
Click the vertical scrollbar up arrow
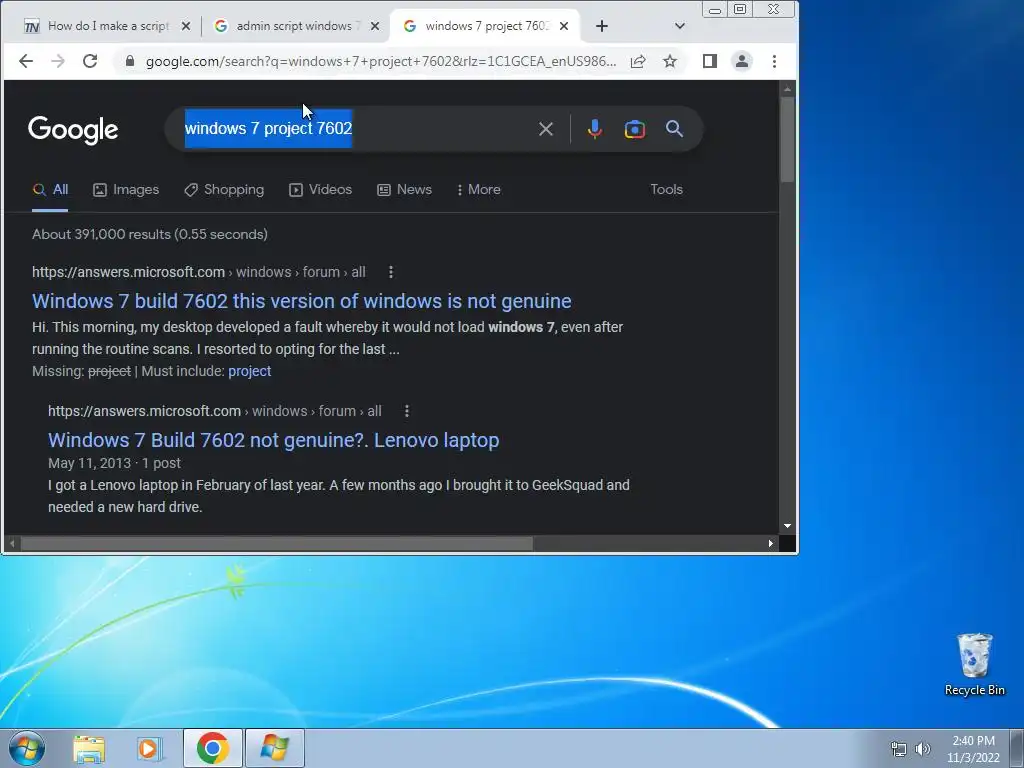[x=787, y=88]
